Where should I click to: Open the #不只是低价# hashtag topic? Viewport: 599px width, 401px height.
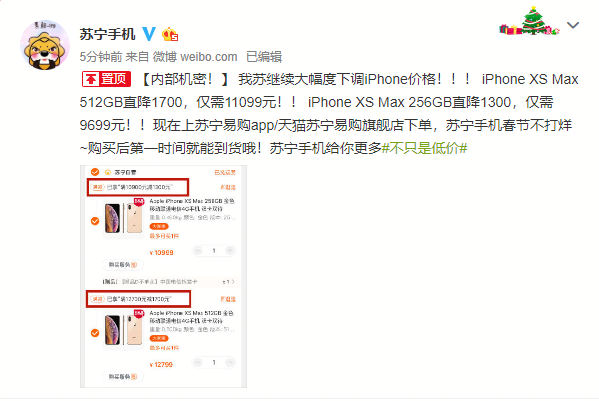point(424,148)
